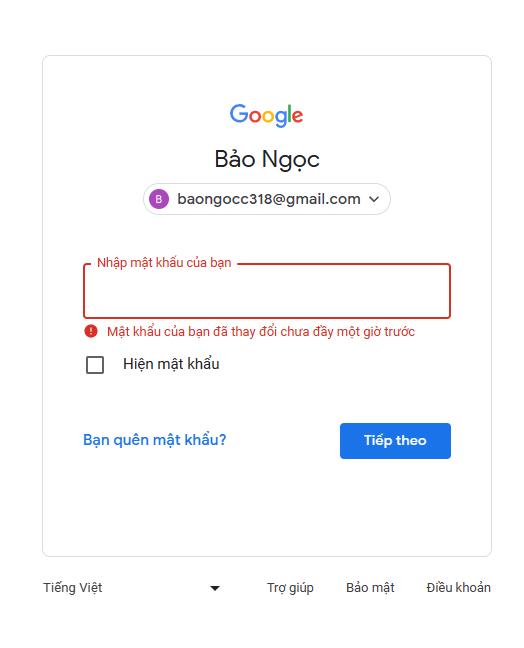Click the Bảo Ngọc name heading
Screen dimensions: 524x648
[x=267, y=160]
